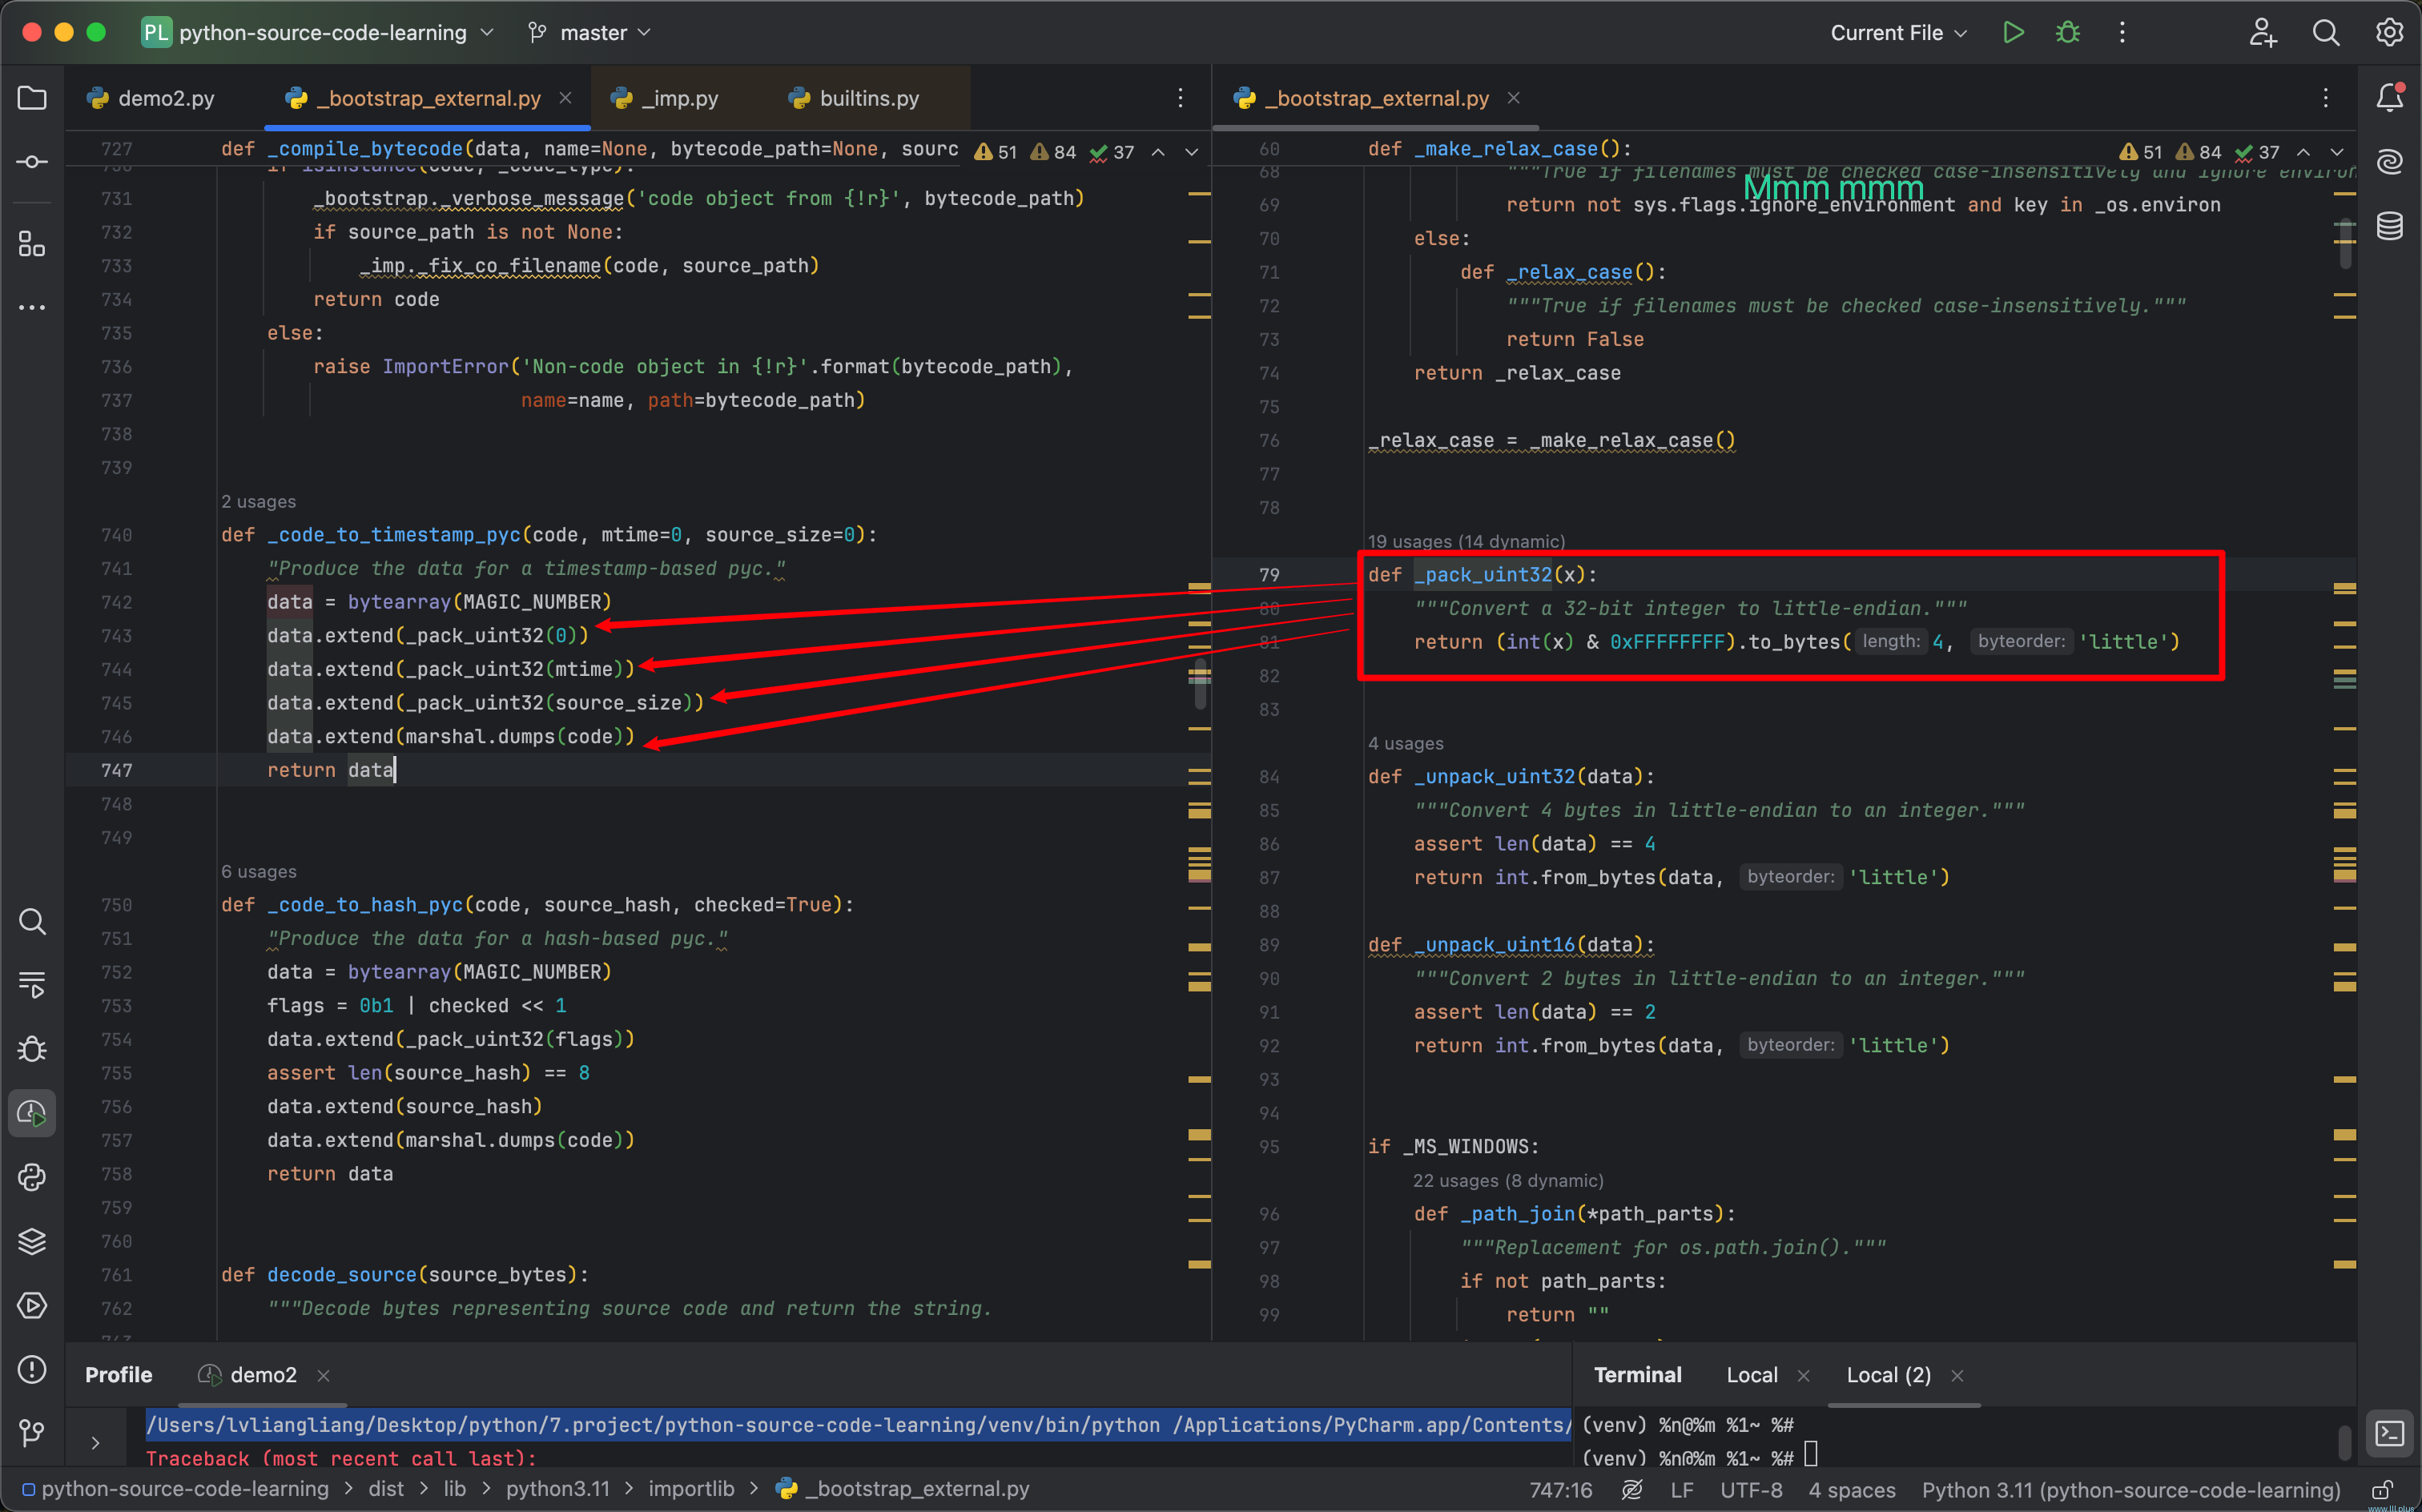Viewport: 2422px width, 1512px height.
Task: Open the Notifications bell icon
Action: 2390,98
